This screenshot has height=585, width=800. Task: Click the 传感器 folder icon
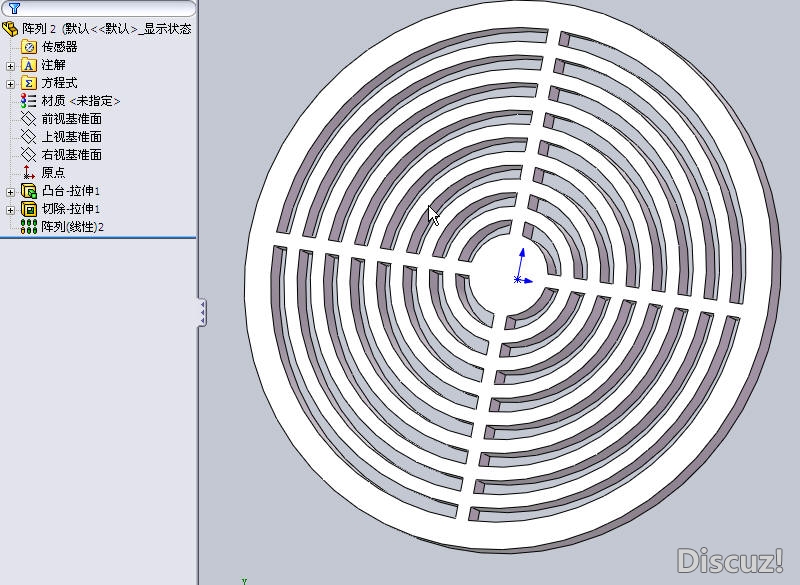click(29, 47)
